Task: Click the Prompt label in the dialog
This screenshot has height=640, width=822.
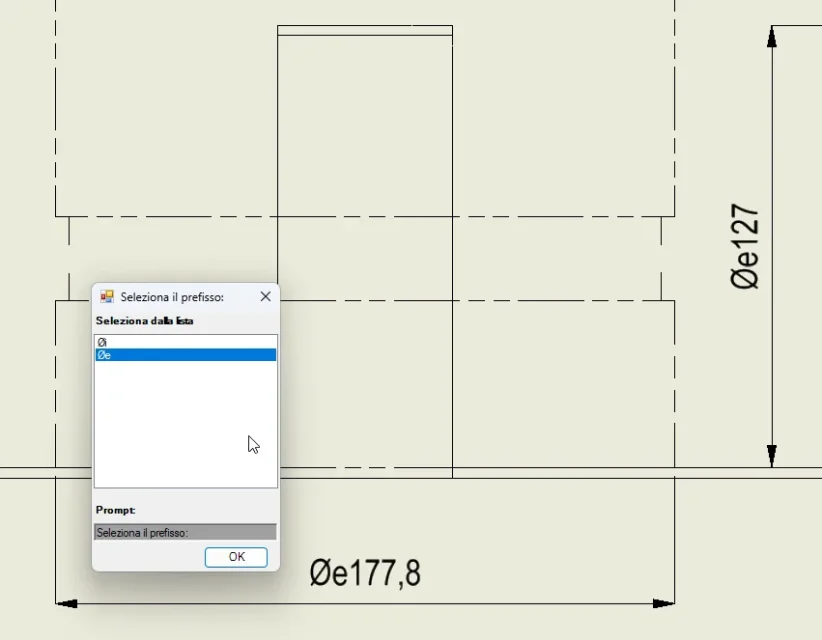Action: 116,510
